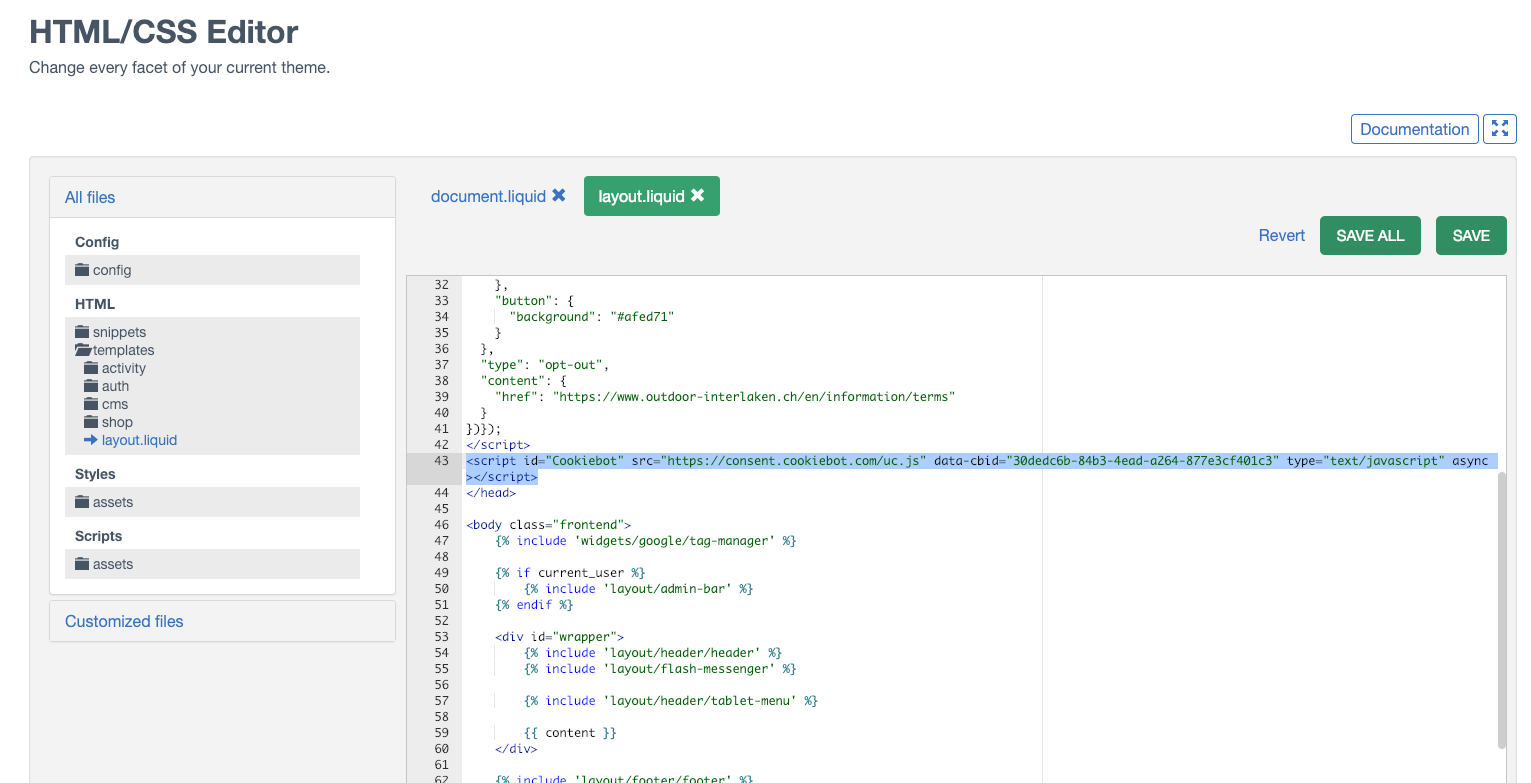The height and width of the screenshot is (783, 1531).
Task: Open the All files panel
Action: coord(90,197)
